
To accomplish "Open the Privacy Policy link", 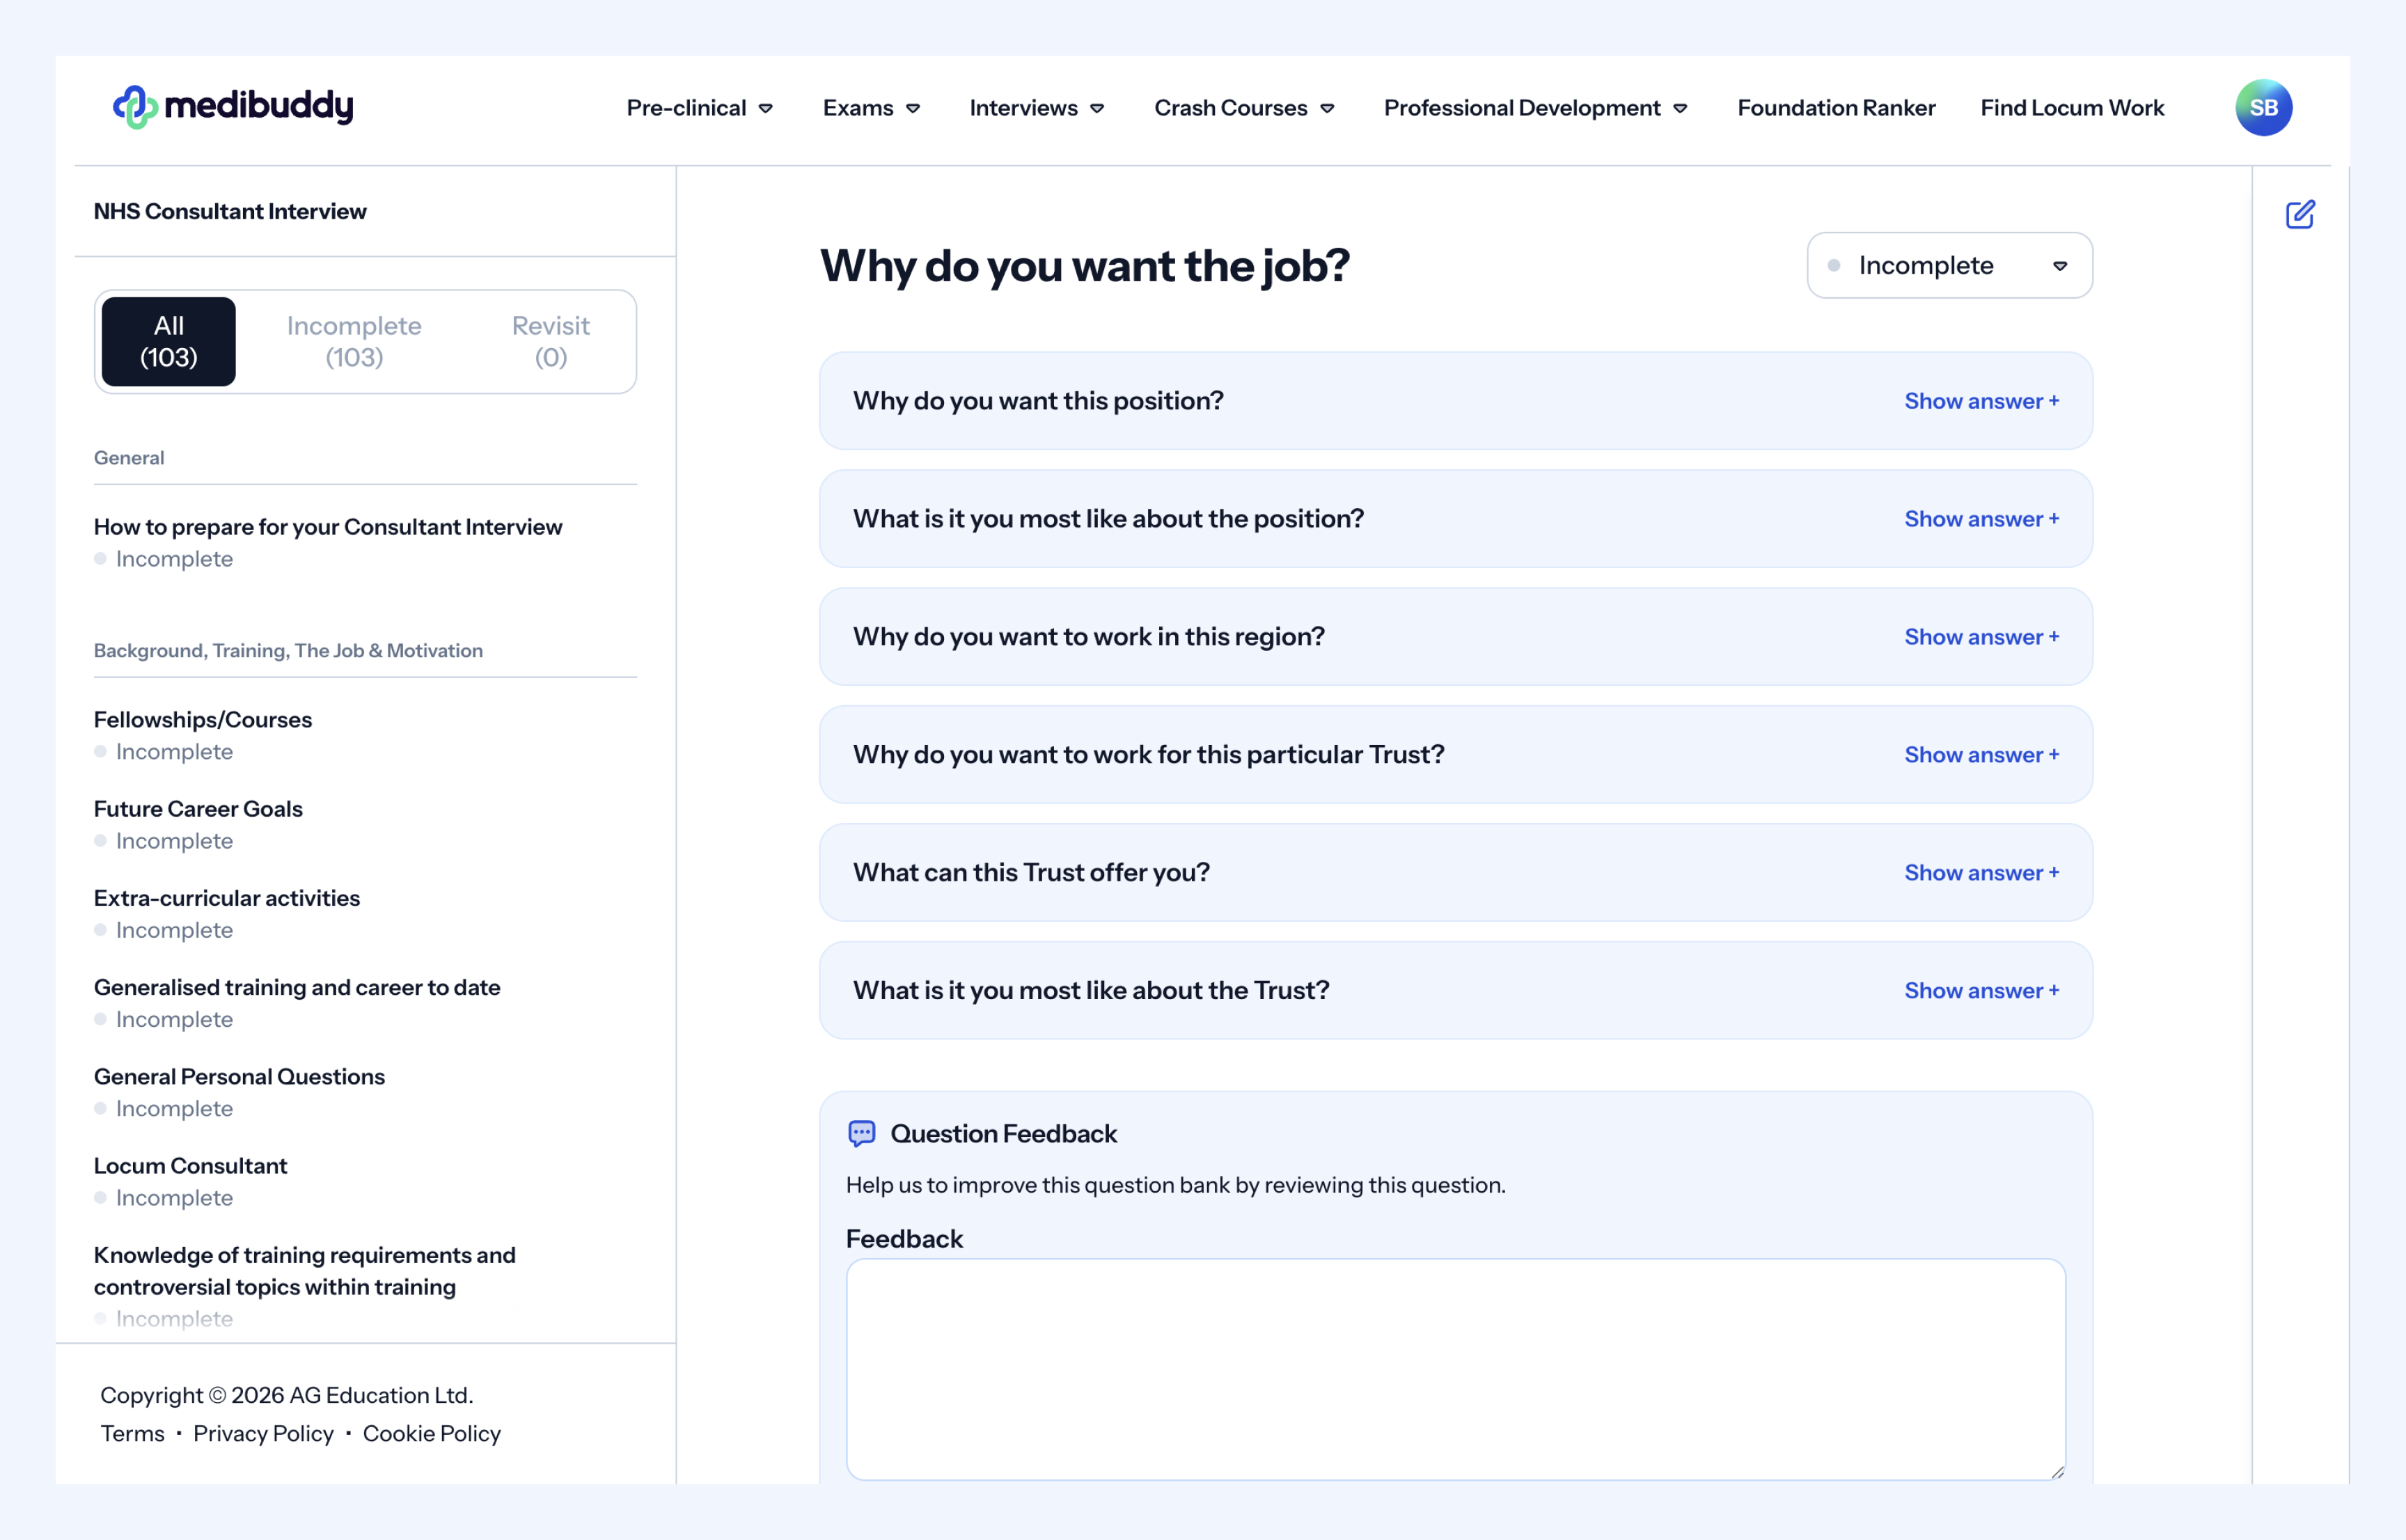I will pyautogui.click(x=263, y=1433).
